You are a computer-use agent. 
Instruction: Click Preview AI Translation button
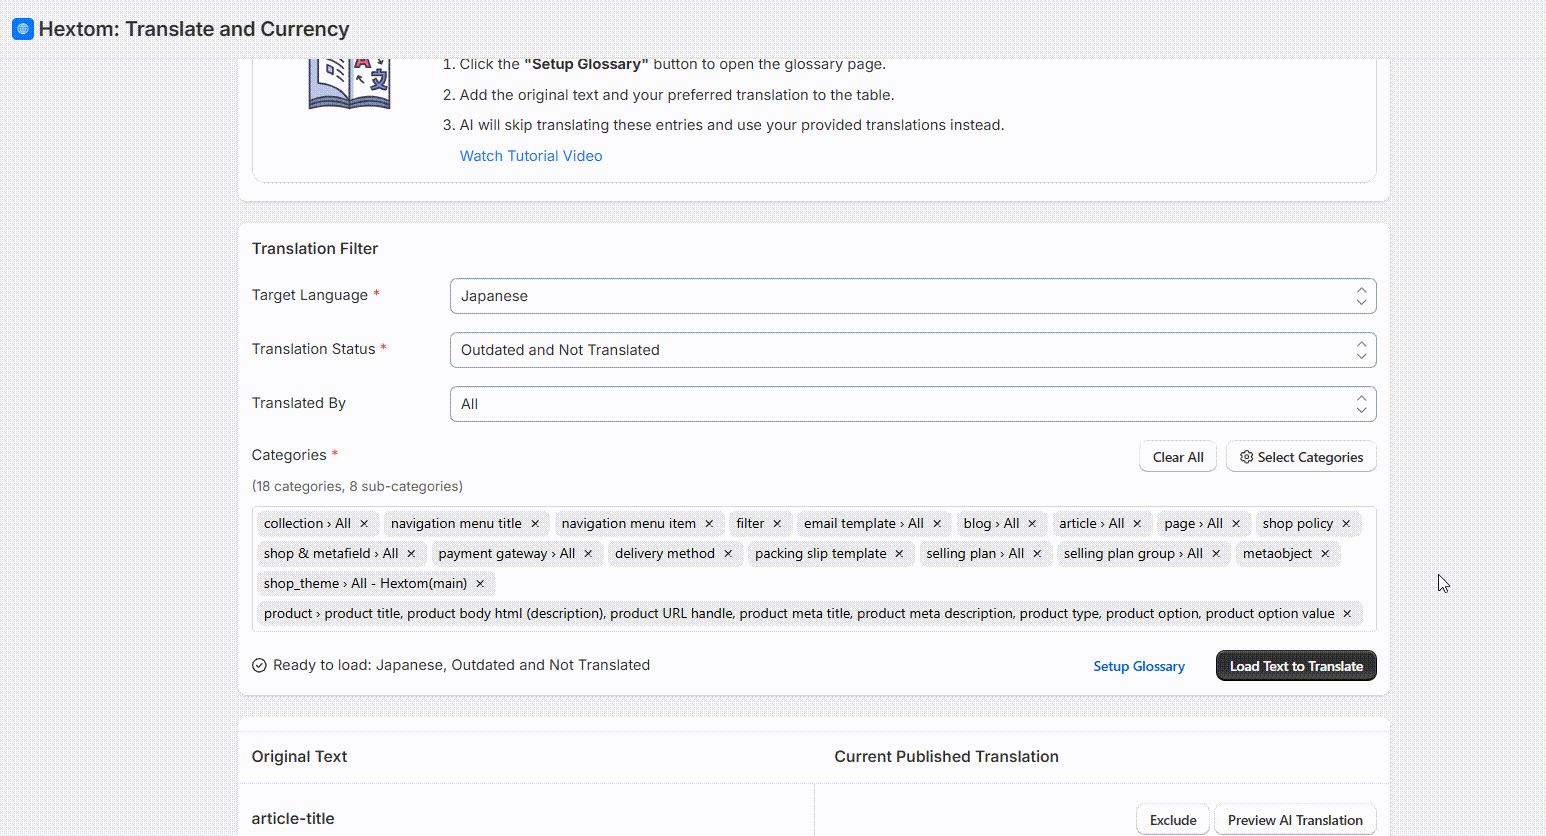tap(1295, 820)
